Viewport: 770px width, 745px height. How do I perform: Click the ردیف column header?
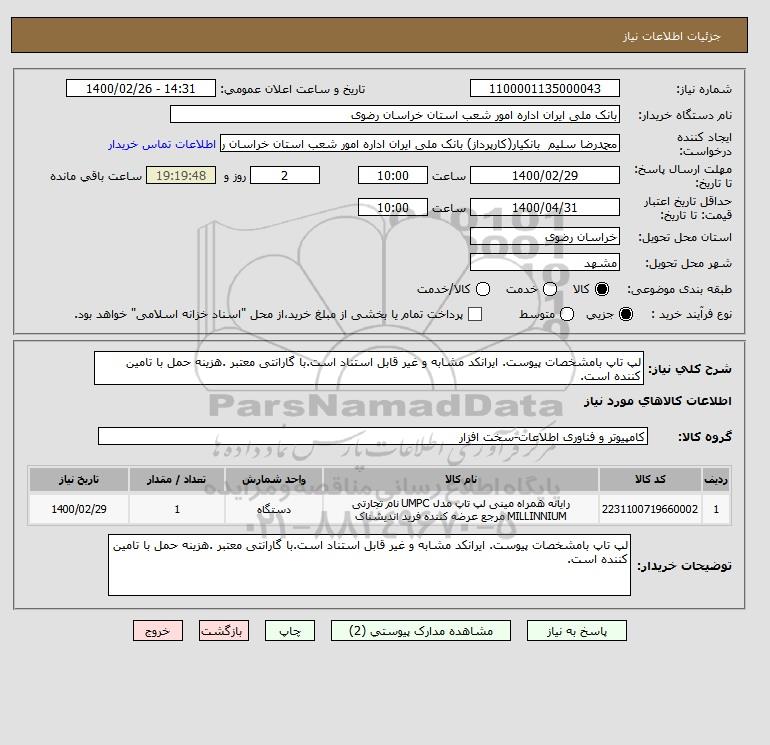tap(716, 479)
